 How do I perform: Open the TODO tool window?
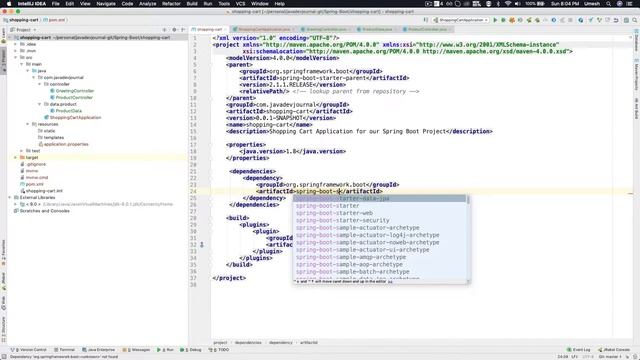[219, 350]
